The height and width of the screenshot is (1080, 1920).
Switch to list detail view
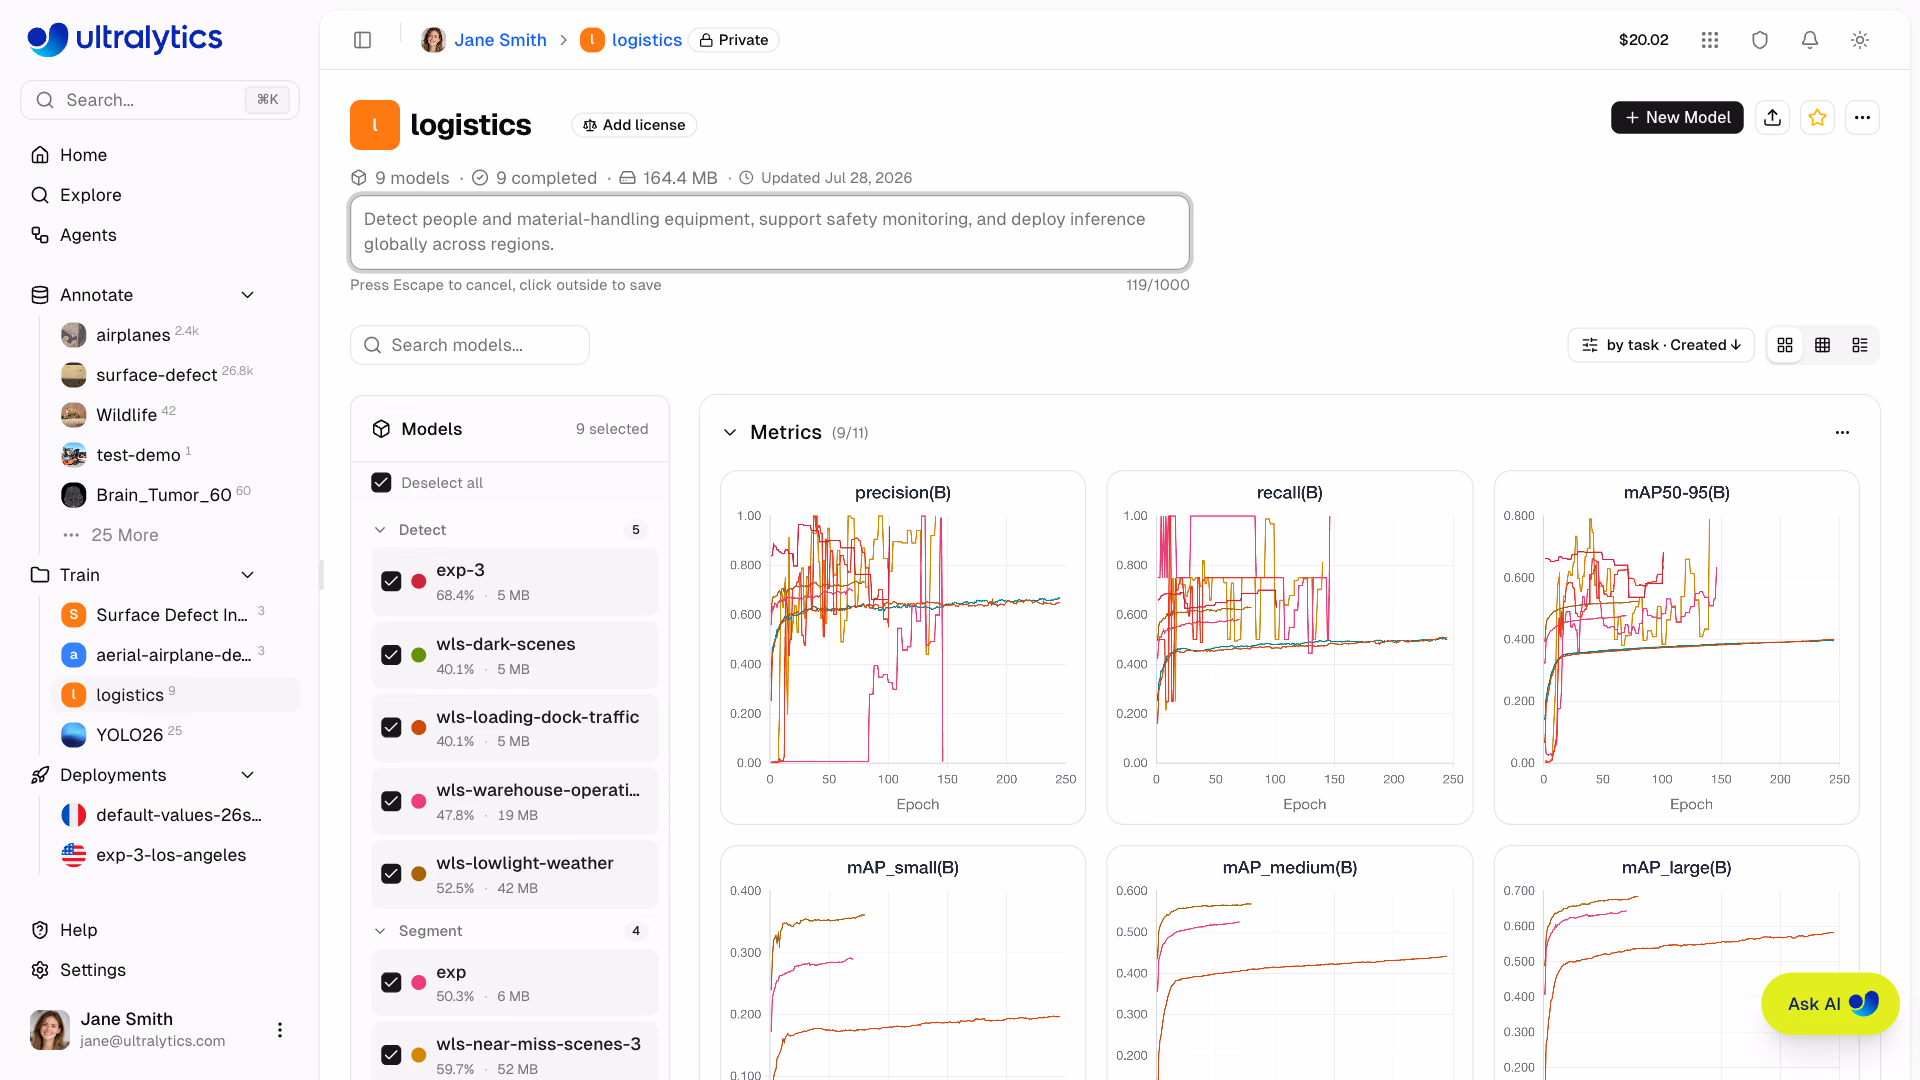(x=1860, y=345)
